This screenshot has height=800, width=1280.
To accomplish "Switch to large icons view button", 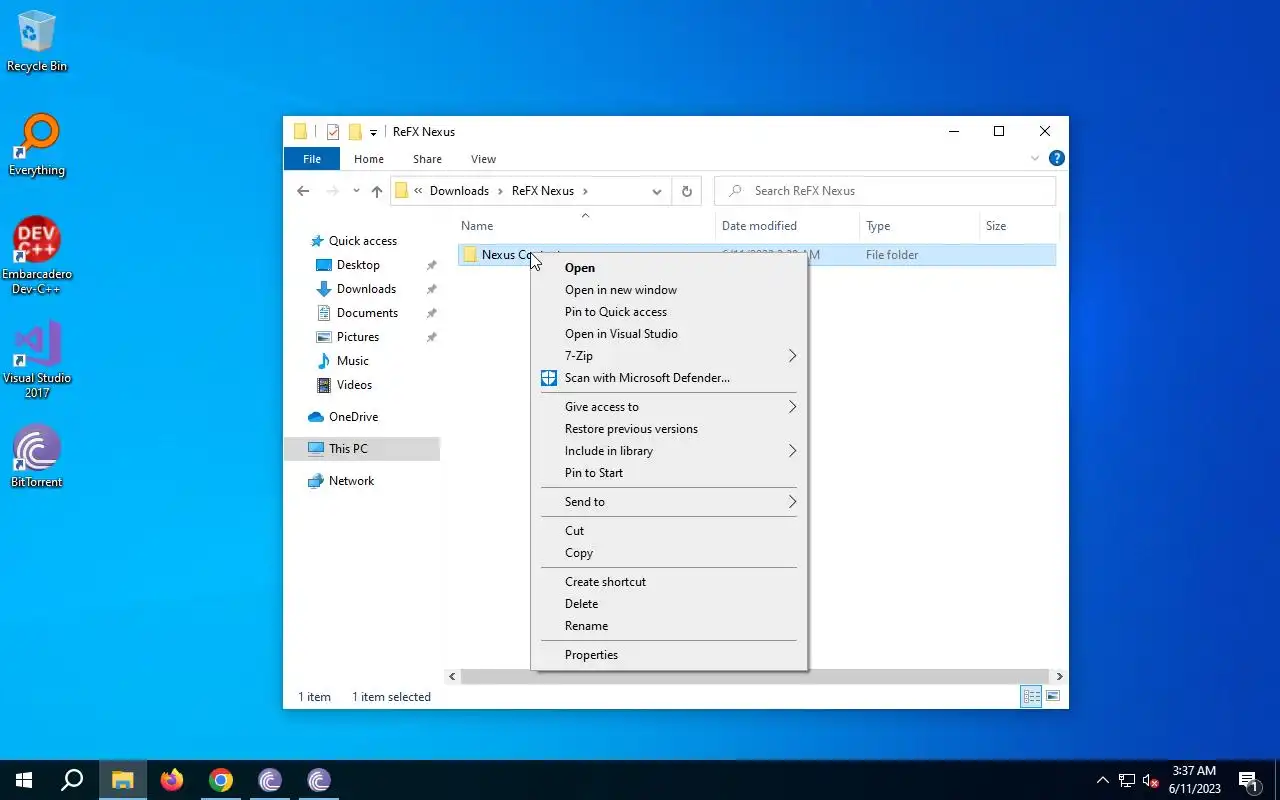I will (1052, 697).
